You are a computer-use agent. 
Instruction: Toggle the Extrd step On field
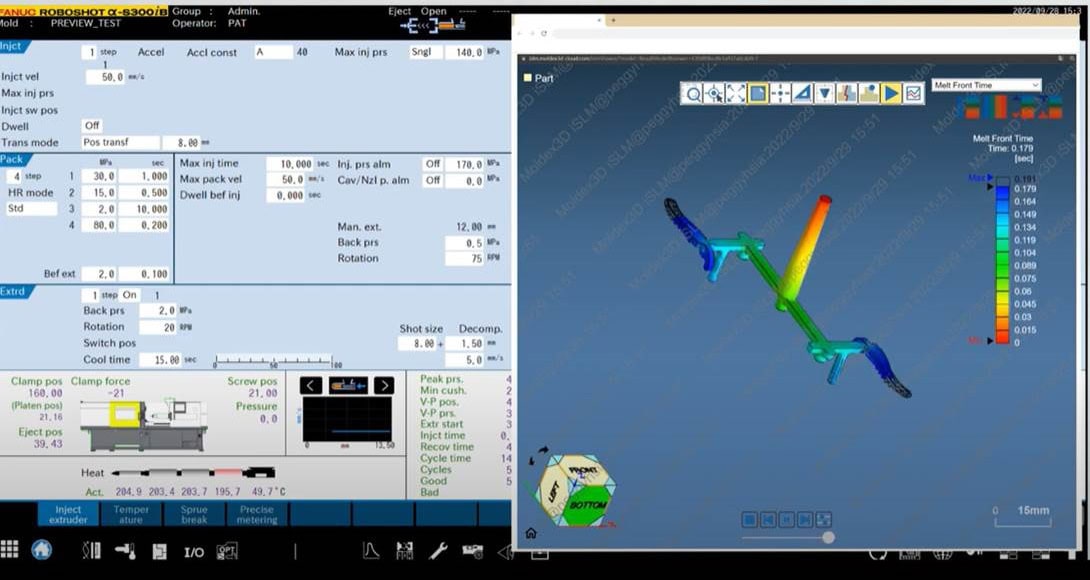[130, 295]
